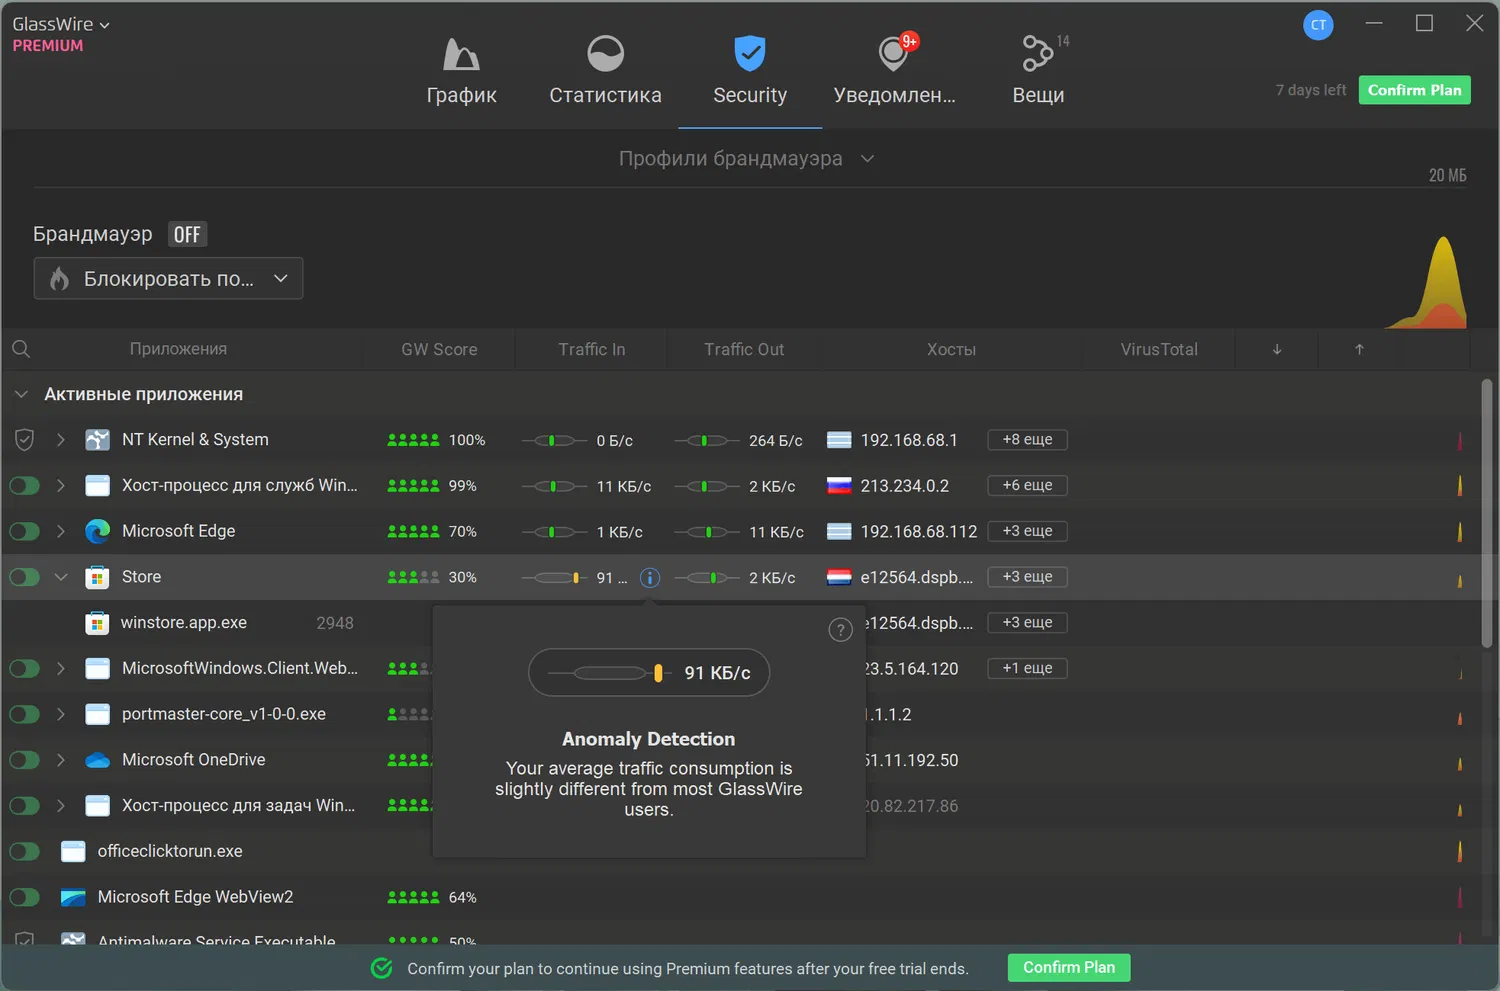Click the NT Kernel Traffic In indicator slider
The width and height of the screenshot is (1500, 991).
[x=554, y=440]
